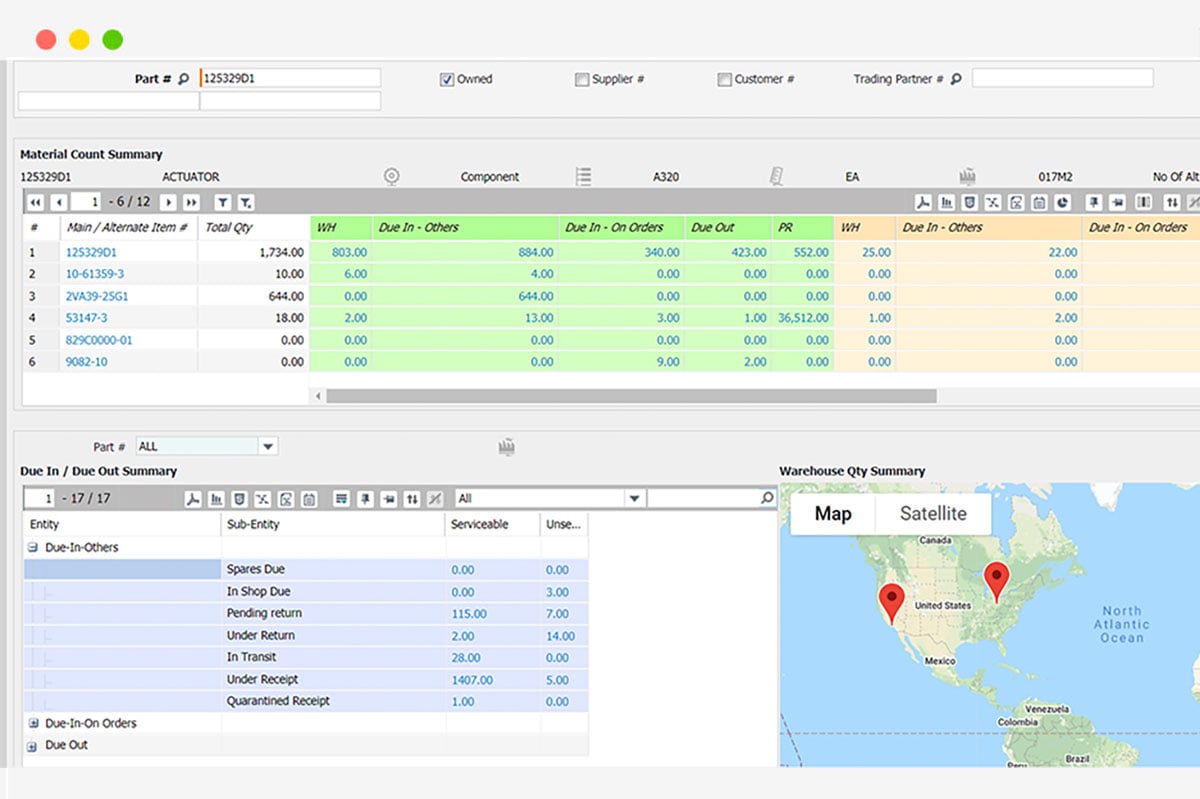Click the Trading Partner # input field
This screenshot has height=799, width=1200.
click(1063, 78)
